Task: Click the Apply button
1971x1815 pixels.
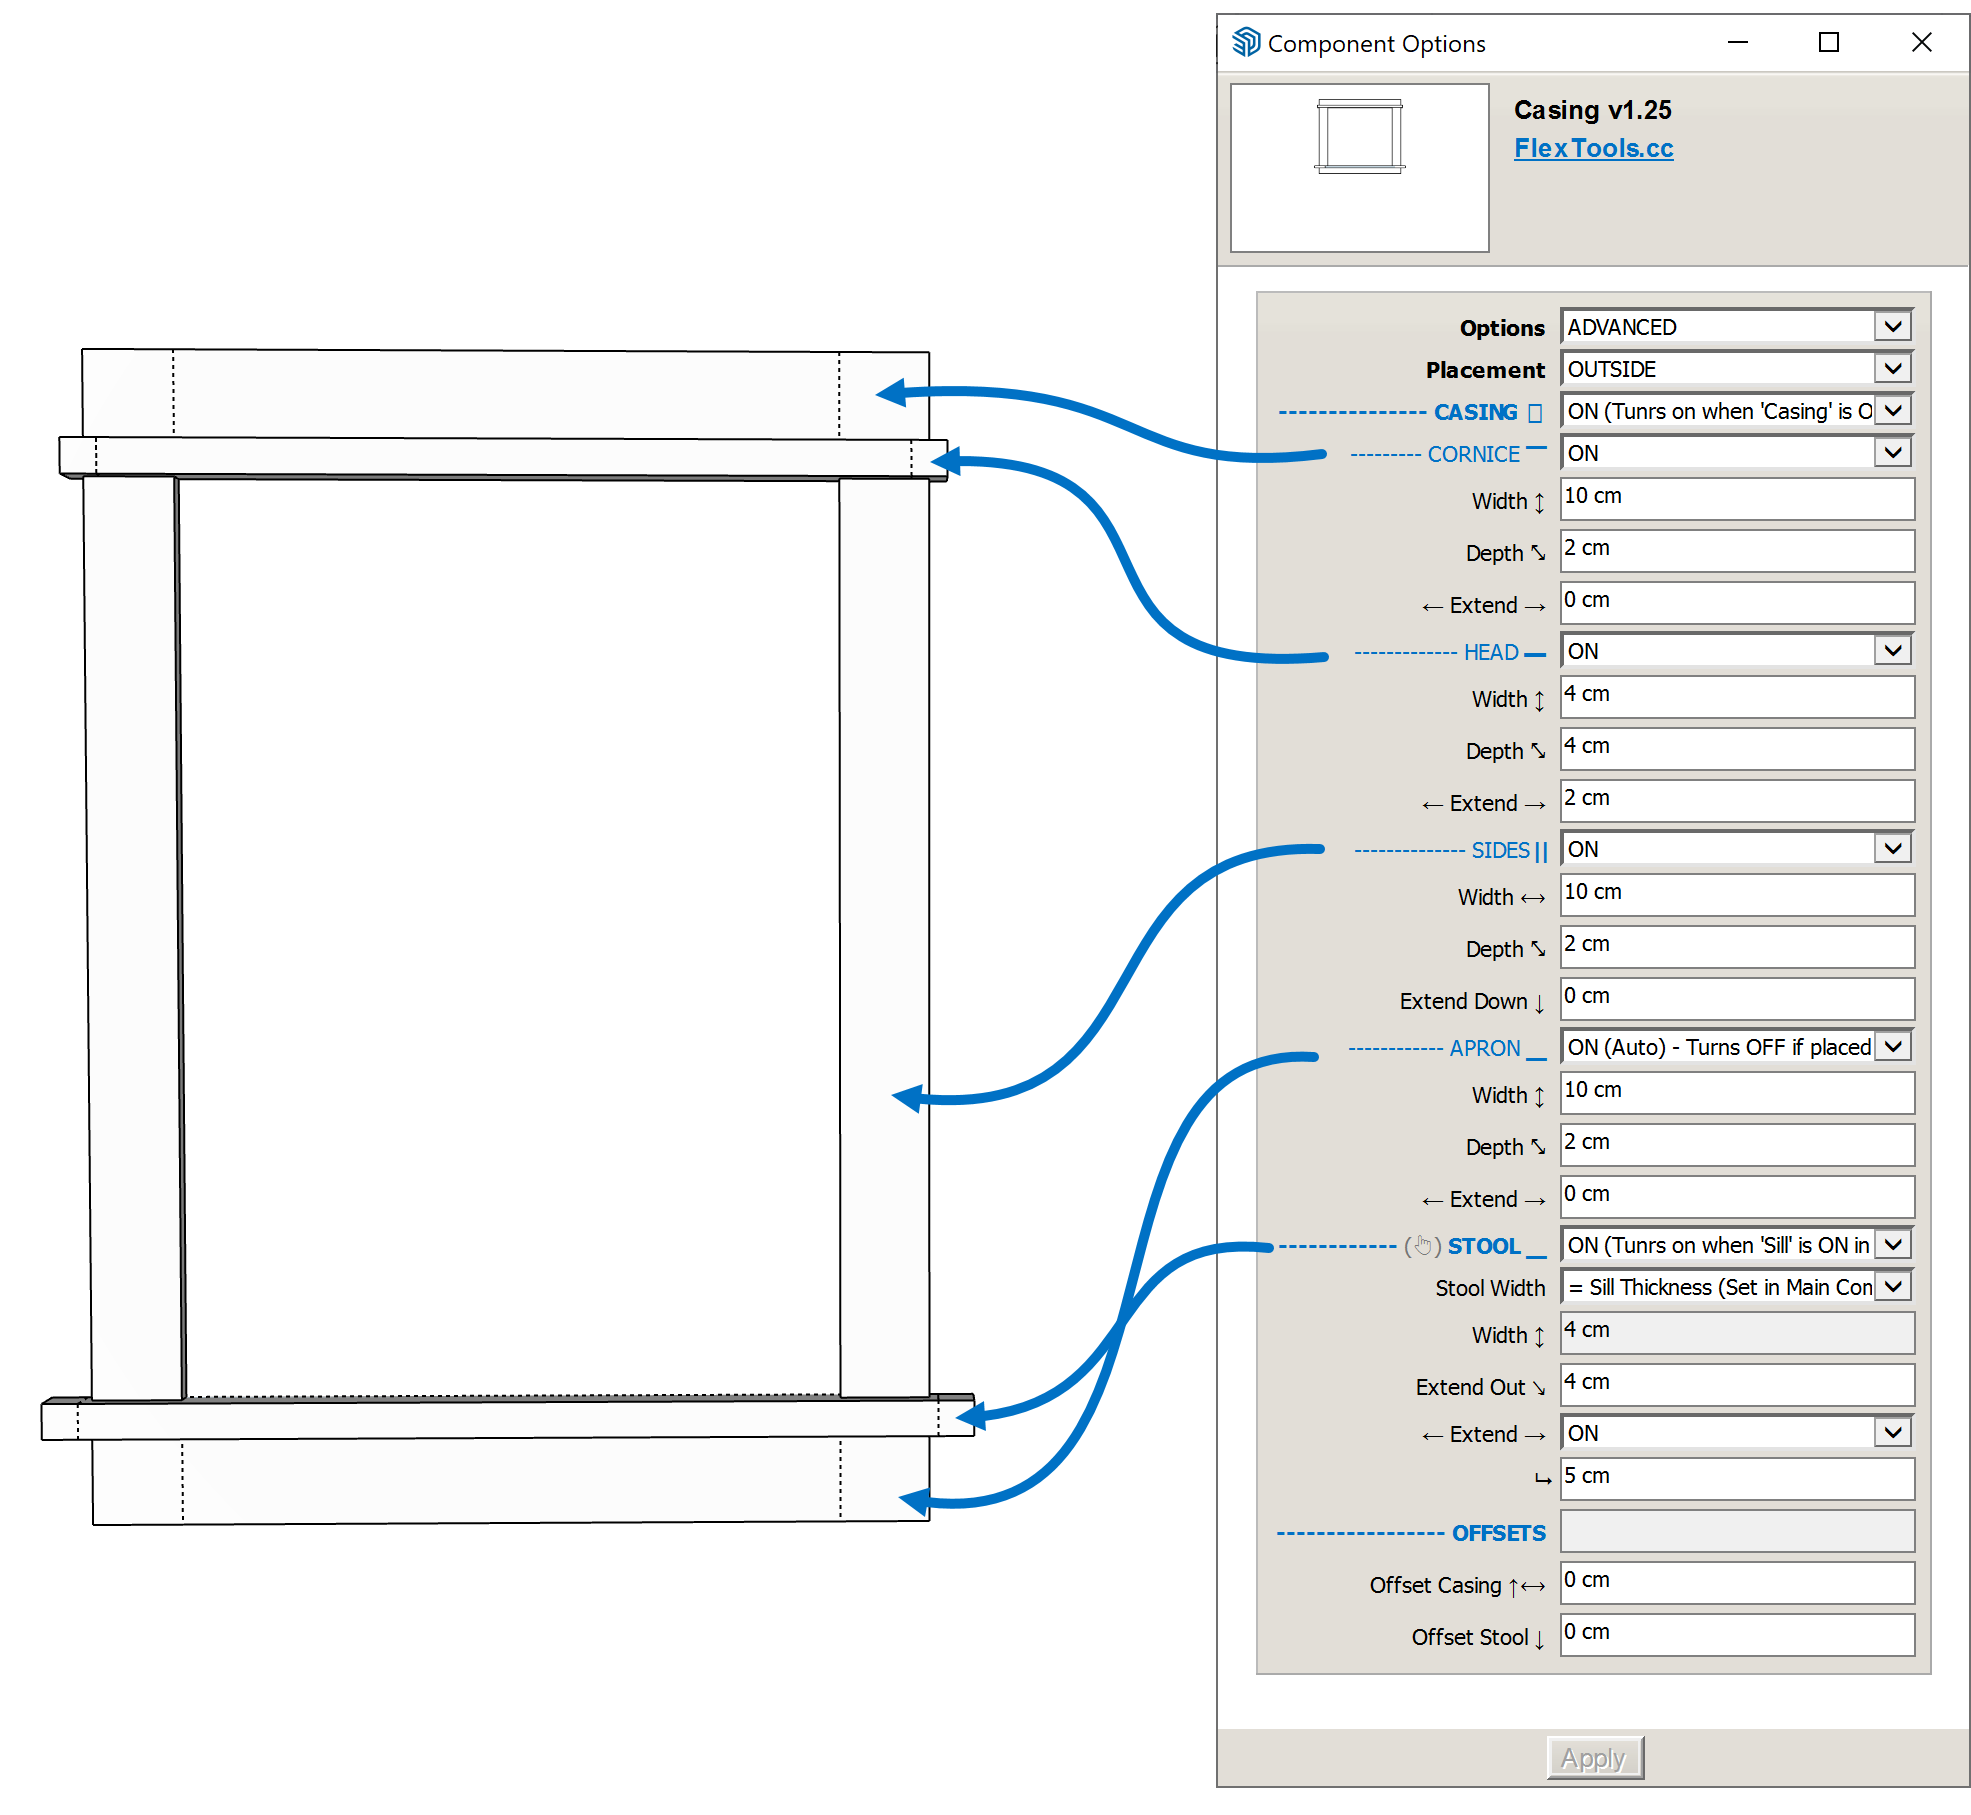Action: coord(1594,1757)
